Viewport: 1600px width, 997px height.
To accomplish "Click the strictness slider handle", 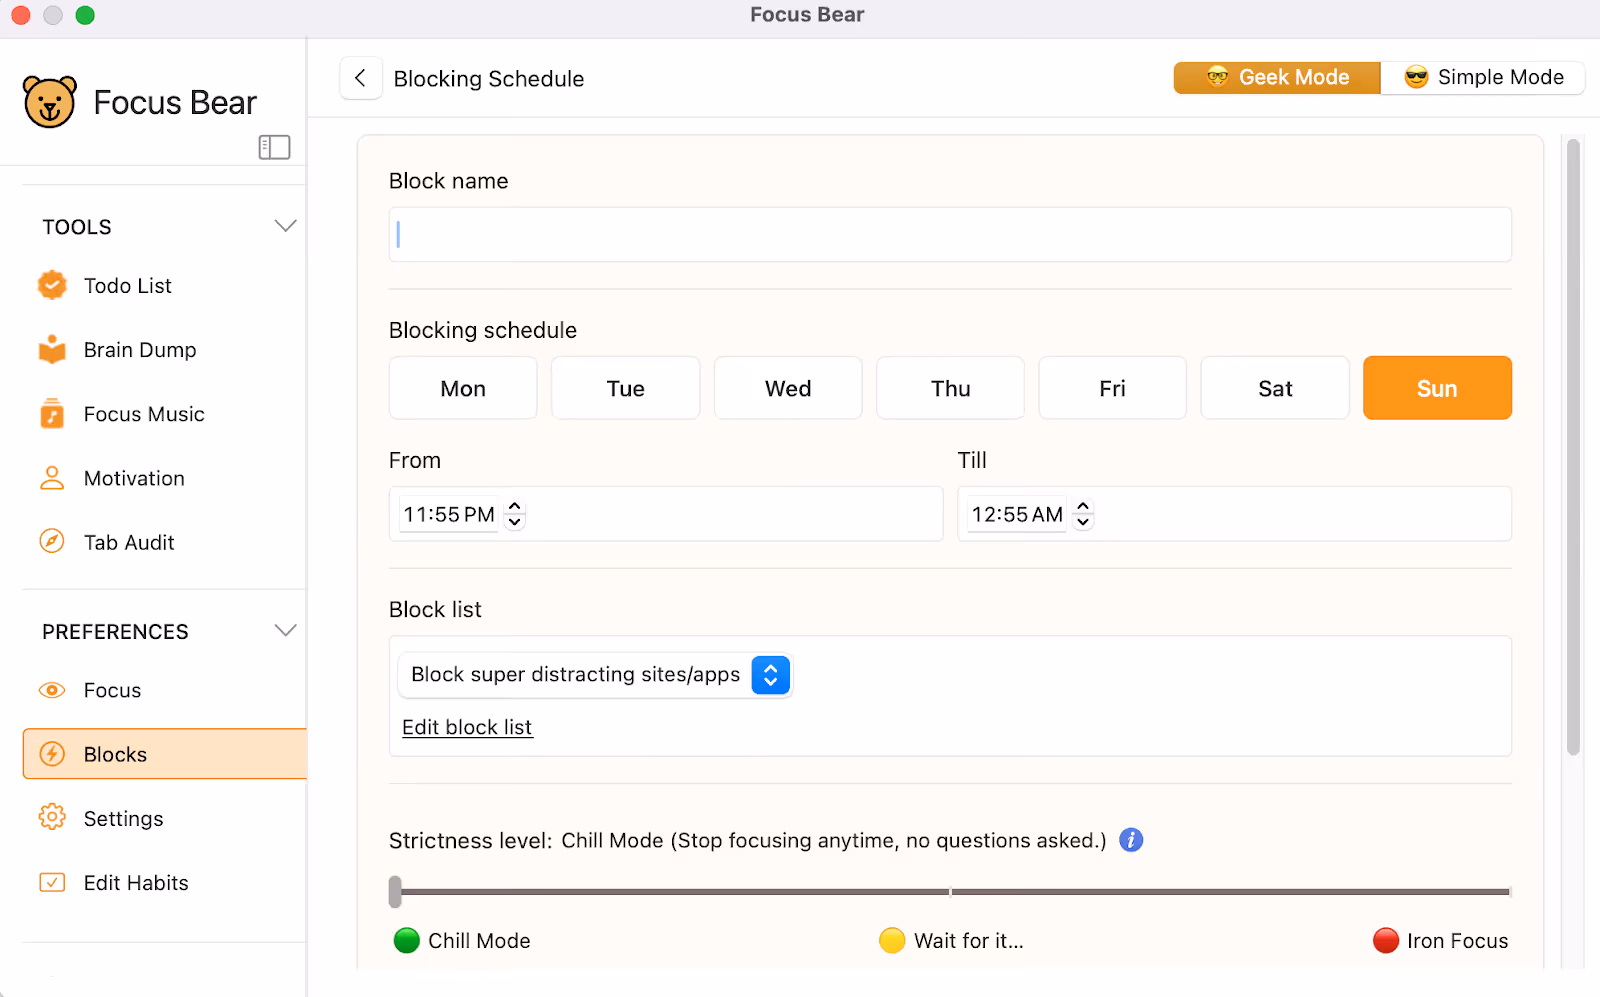I will (x=395, y=891).
